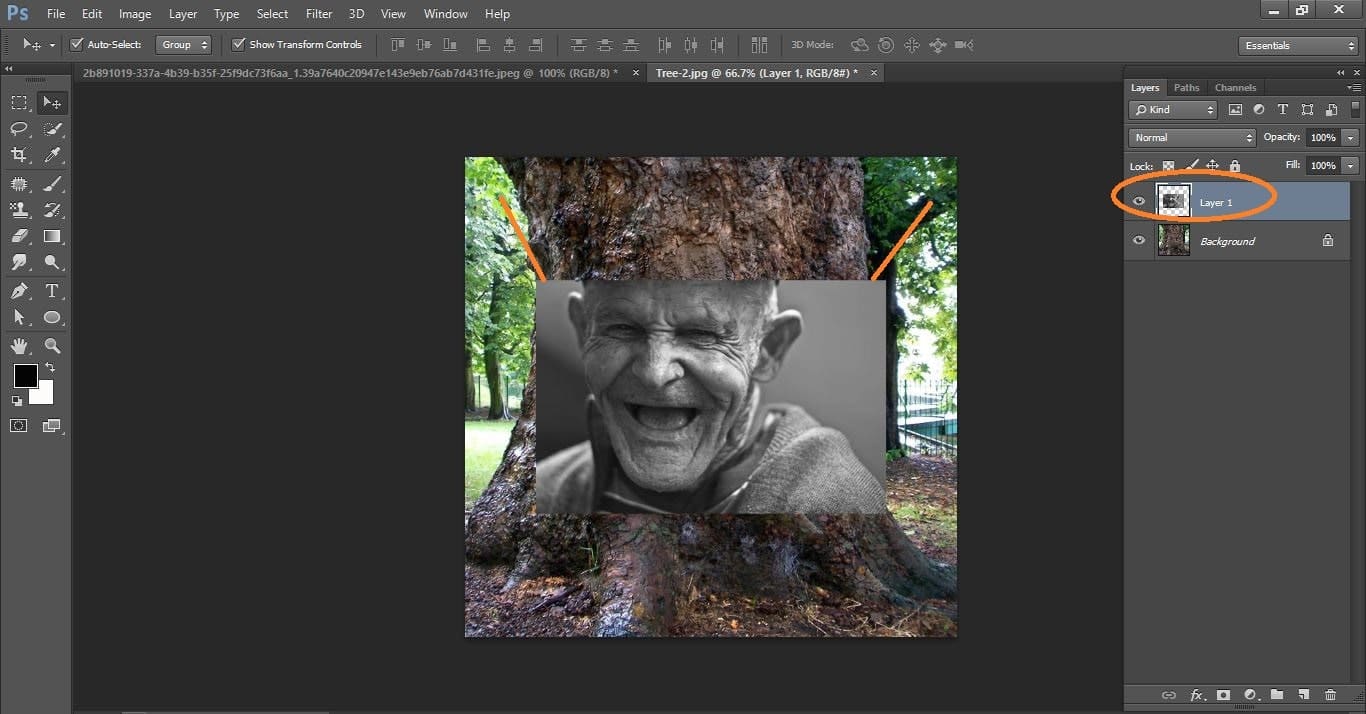The height and width of the screenshot is (714, 1366).
Task: Open the Filter menu
Action: point(318,13)
